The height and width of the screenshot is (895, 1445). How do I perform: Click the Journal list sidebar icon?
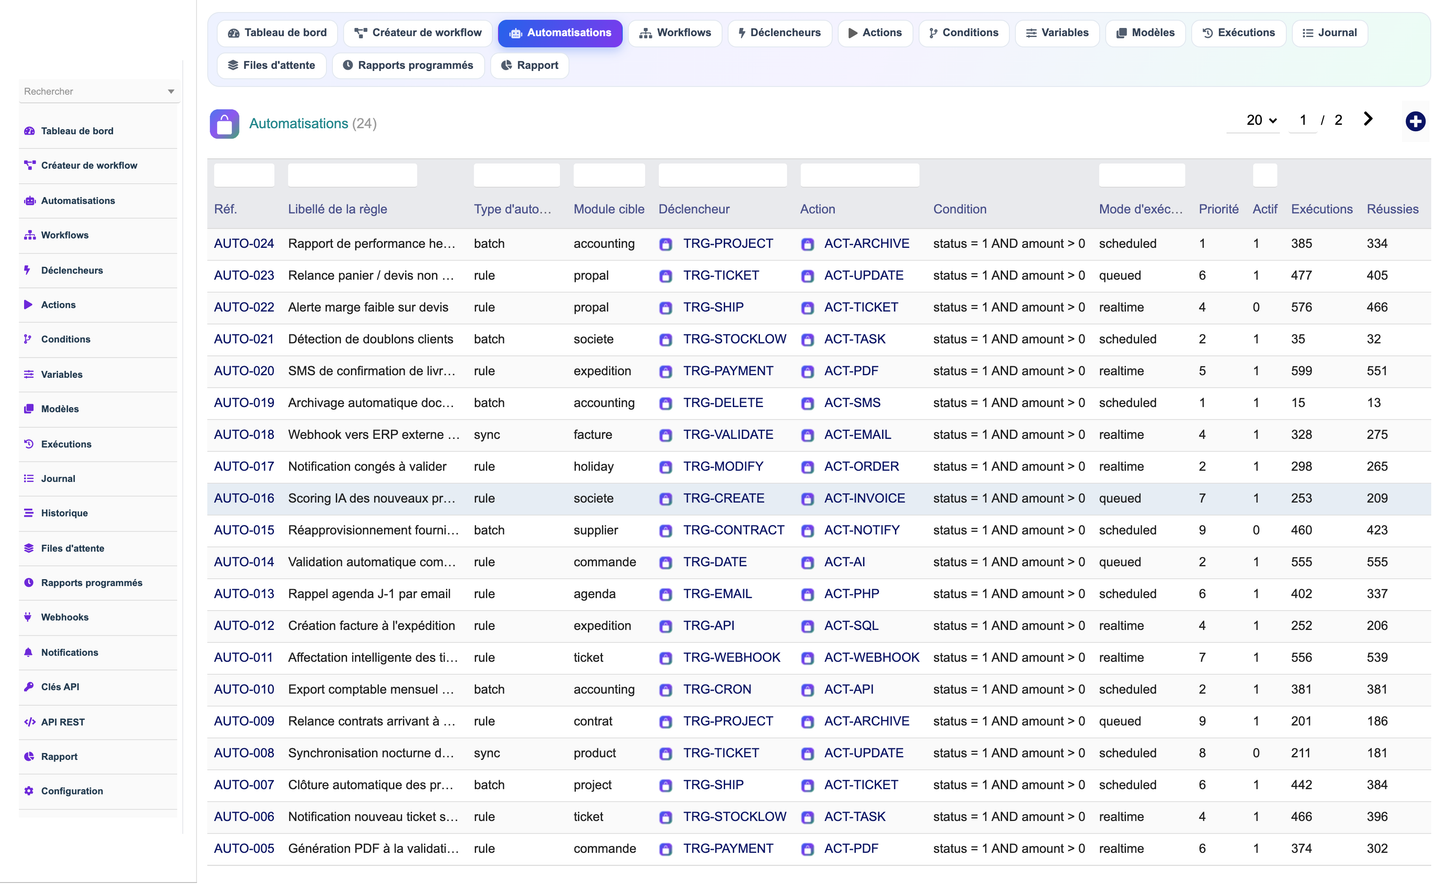tap(29, 479)
